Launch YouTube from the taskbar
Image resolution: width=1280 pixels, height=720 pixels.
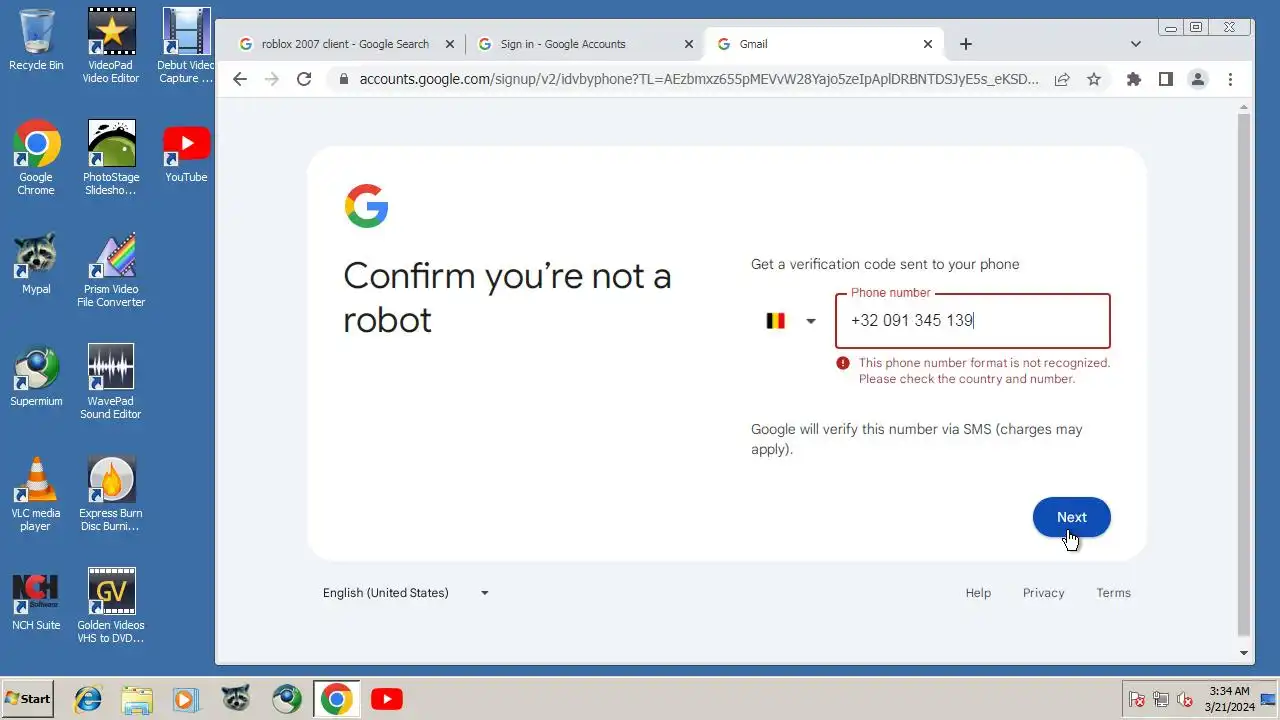tap(387, 699)
